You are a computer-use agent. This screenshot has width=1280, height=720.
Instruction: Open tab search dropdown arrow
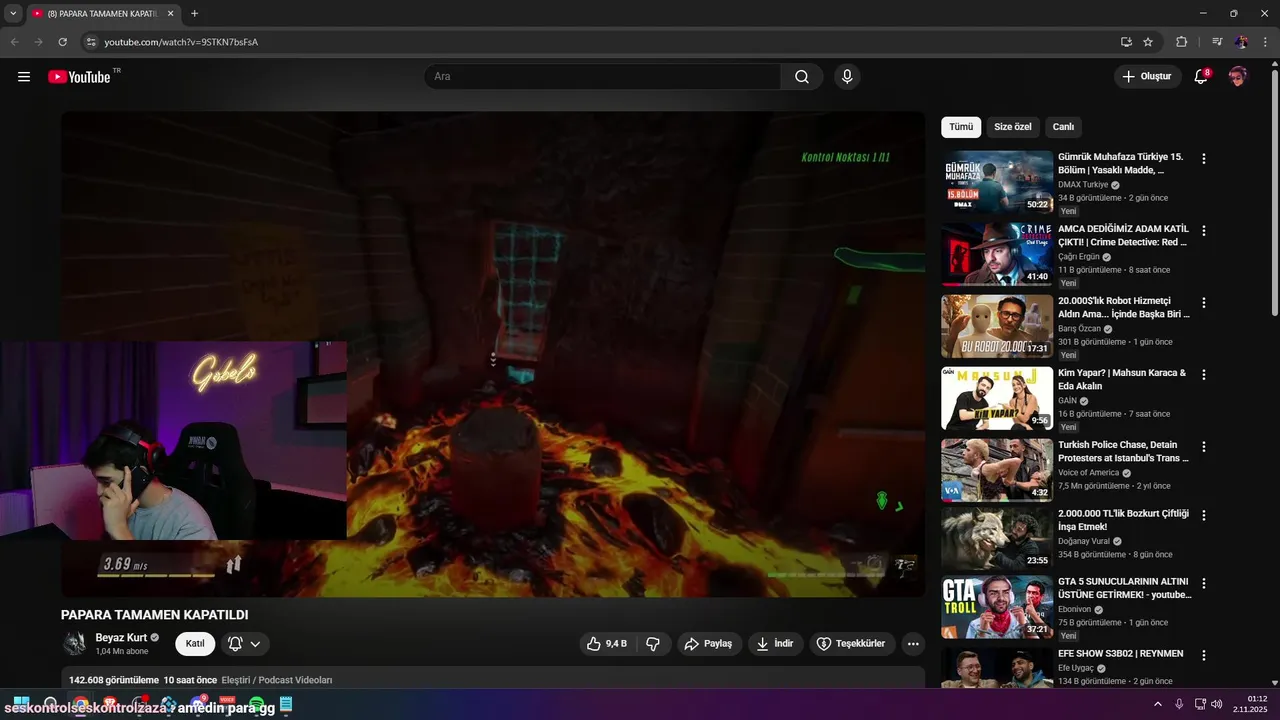[x=13, y=14]
